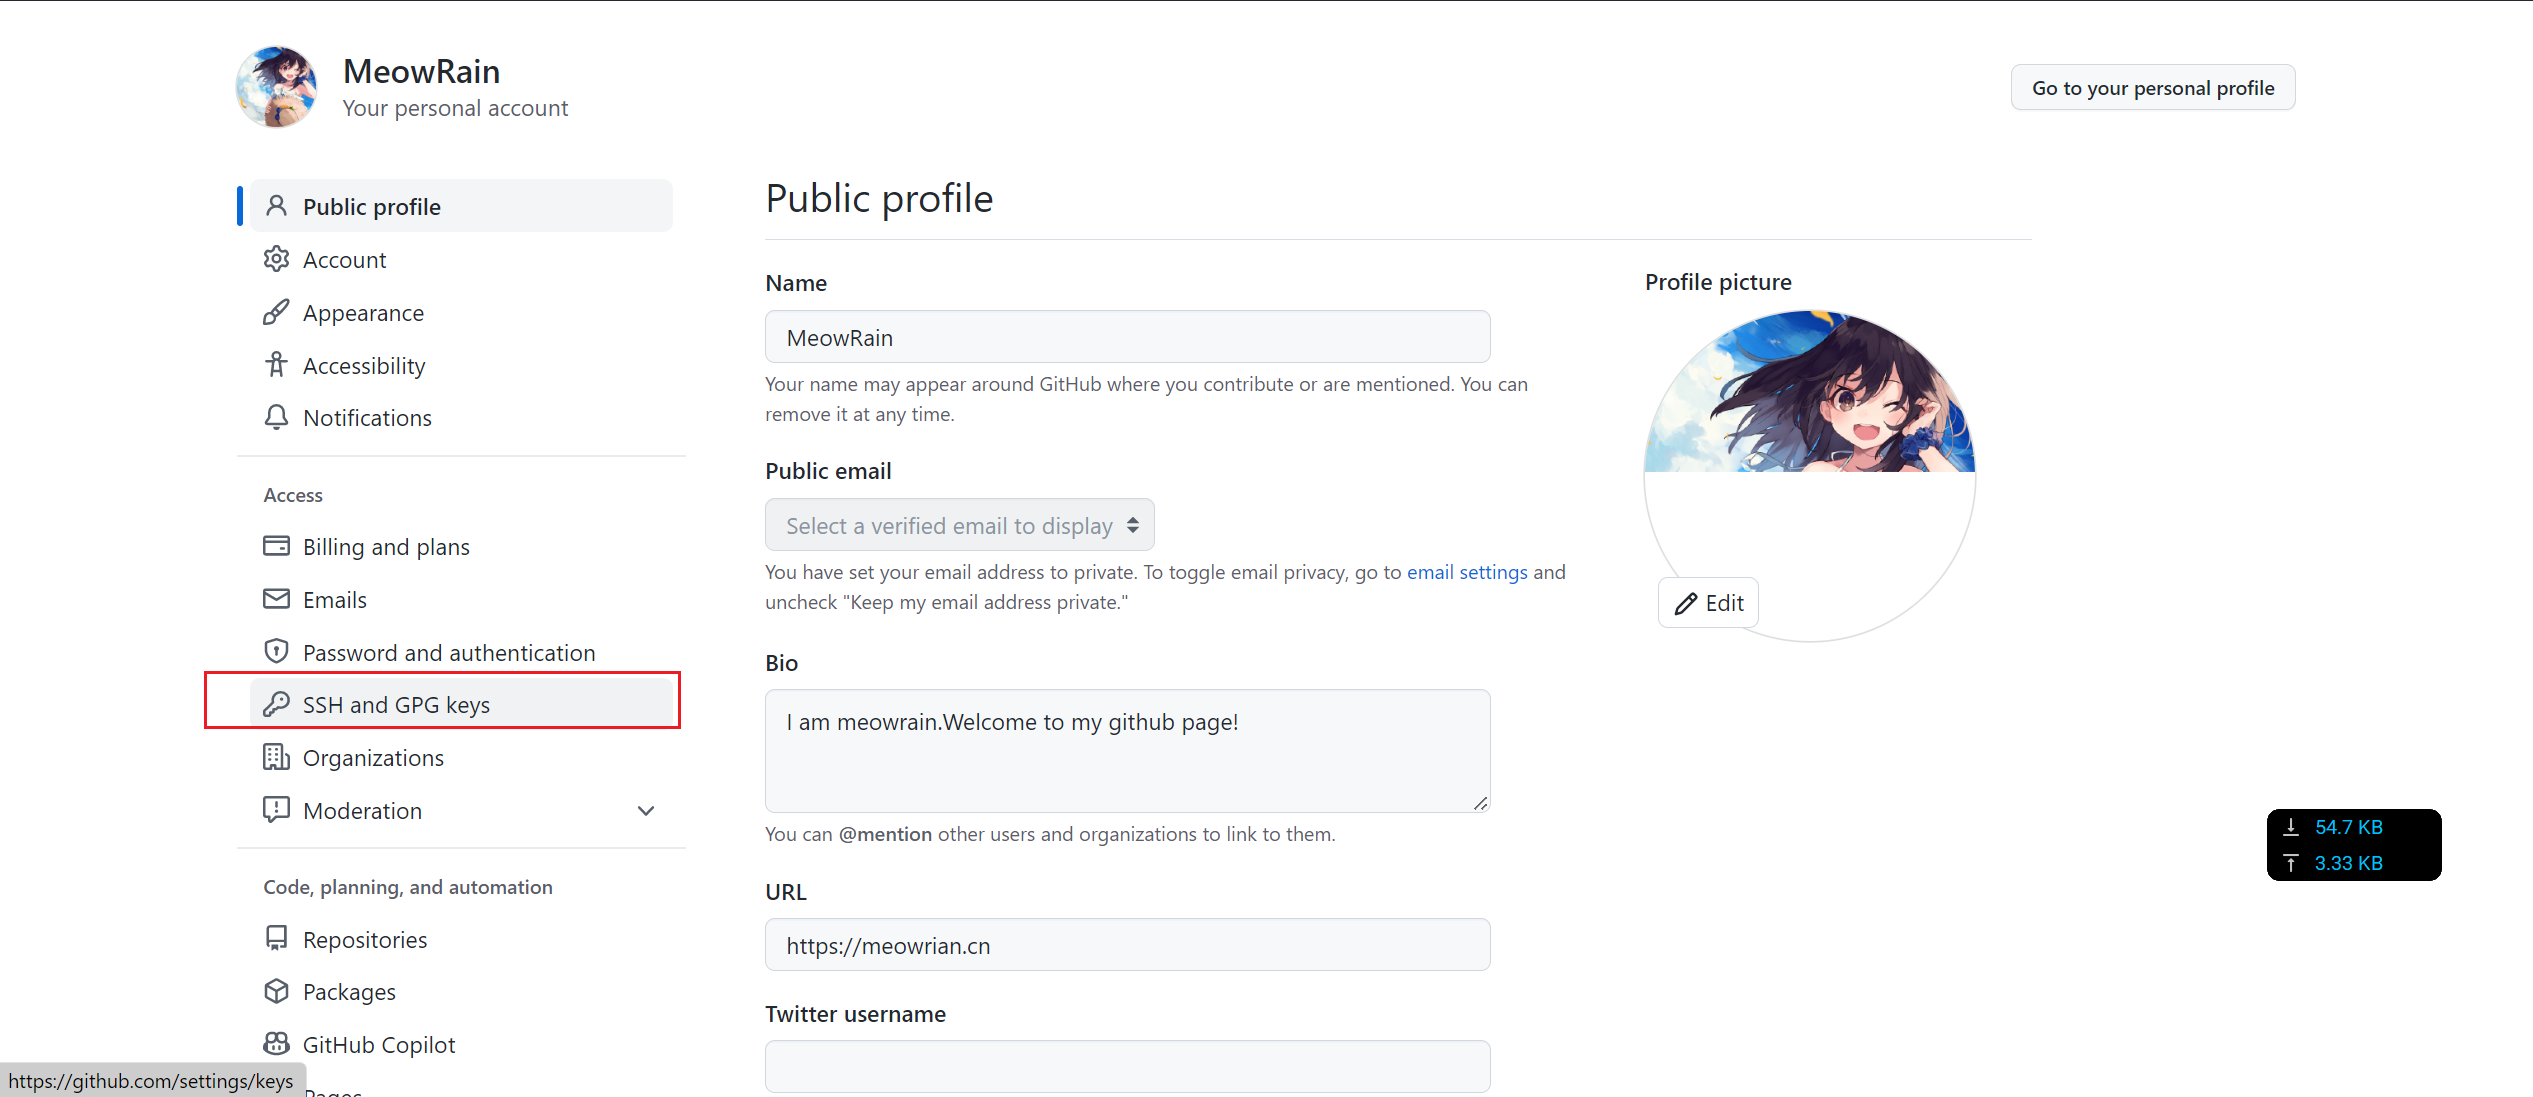Click the Notifications bell icon

pos(276,417)
